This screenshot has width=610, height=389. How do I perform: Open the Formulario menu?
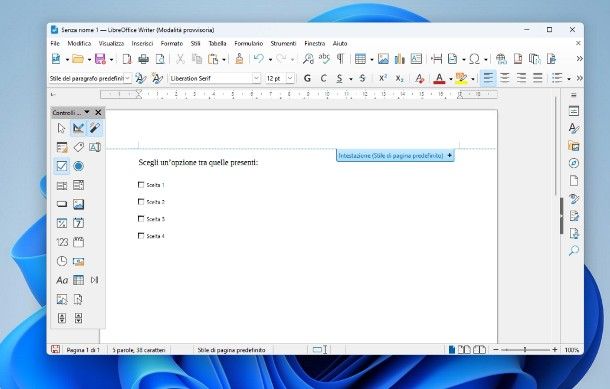[249, 44]
